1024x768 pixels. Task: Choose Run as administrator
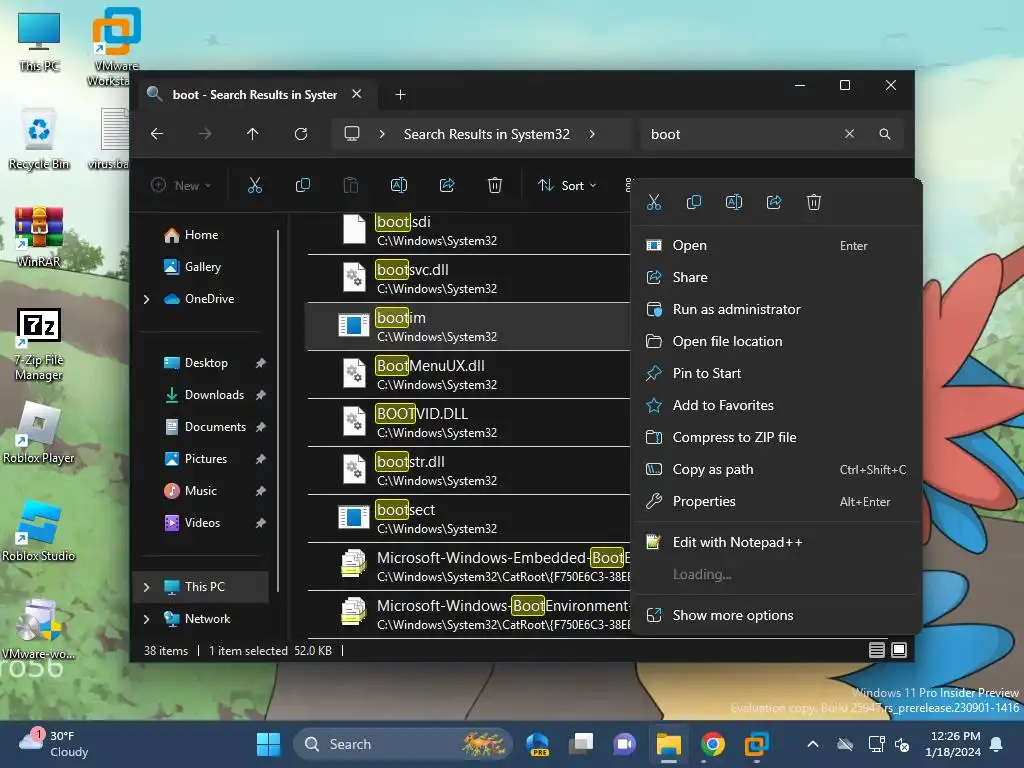pyautogui.click(x=777, y=310)
